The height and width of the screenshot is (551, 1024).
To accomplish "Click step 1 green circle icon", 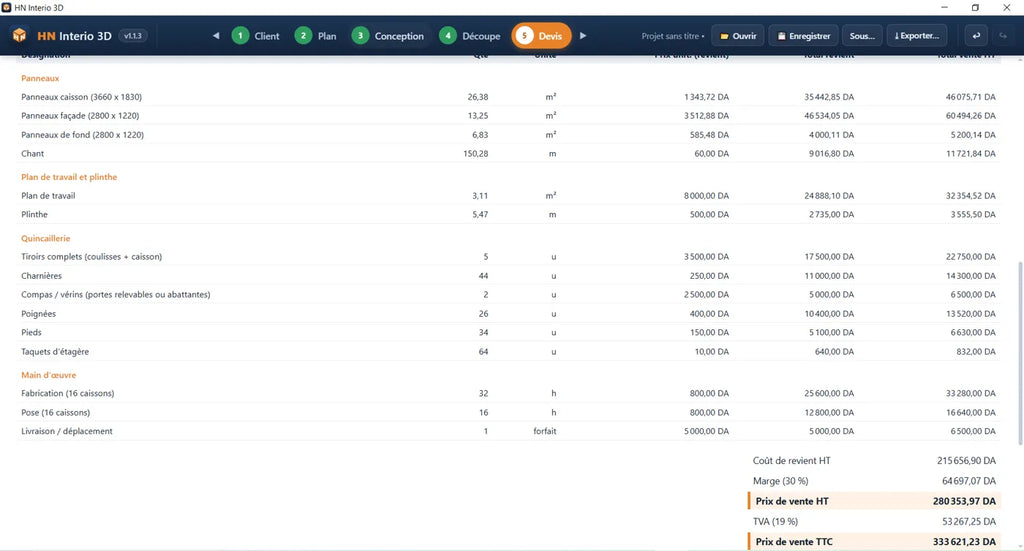I will click(240, 36).
